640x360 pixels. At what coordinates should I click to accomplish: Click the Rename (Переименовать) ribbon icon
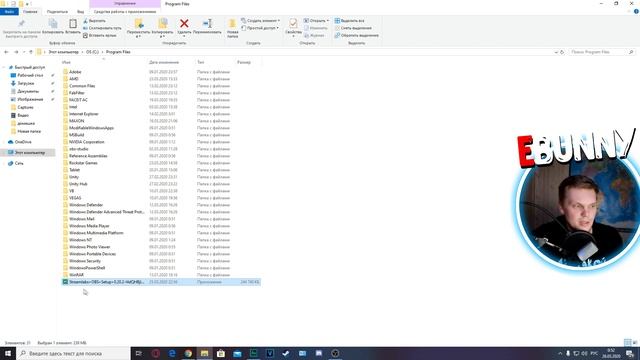pyautogui.click(x=207, y=24)
